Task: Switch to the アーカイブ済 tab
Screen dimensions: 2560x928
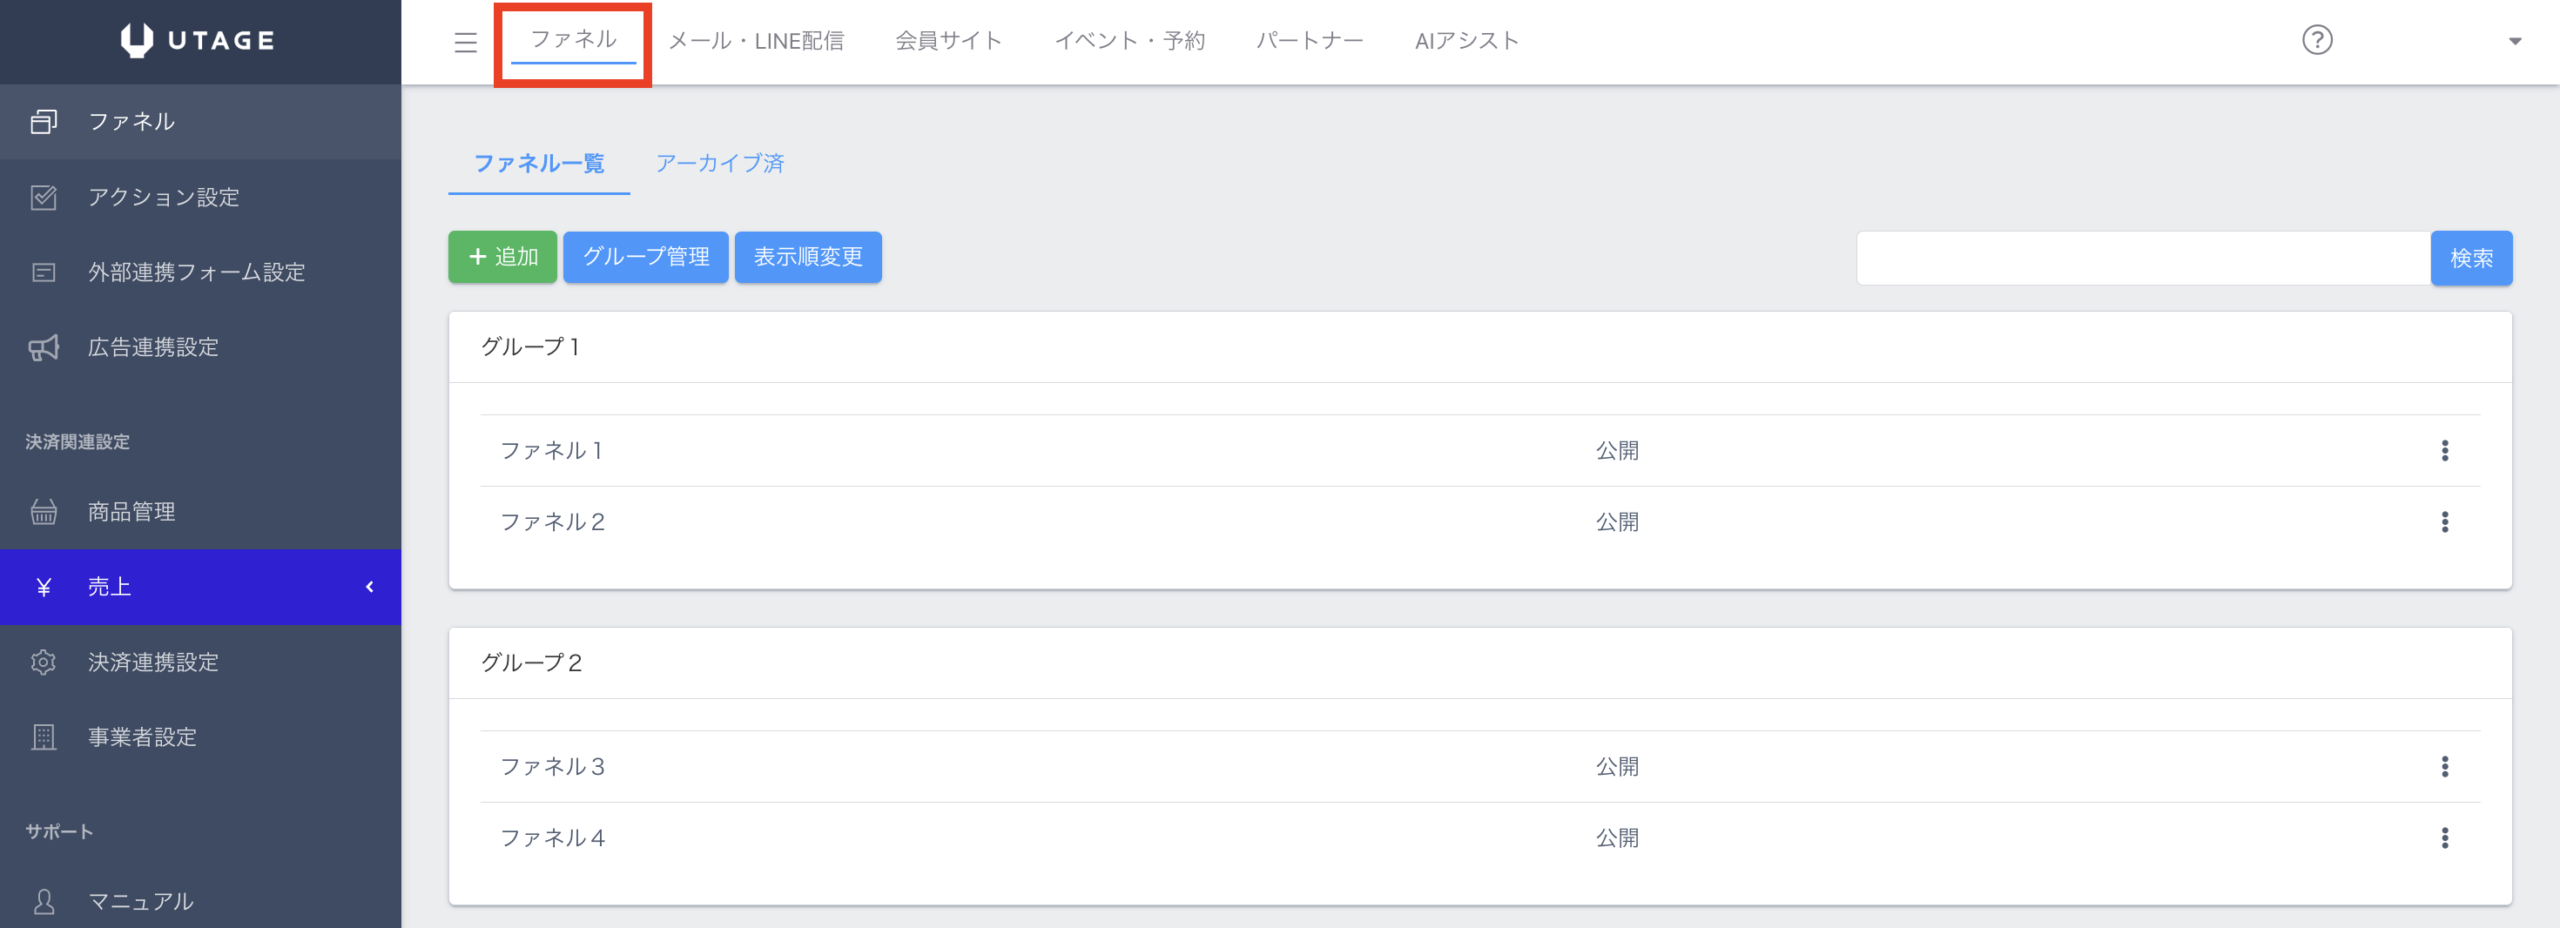Action: [719, 163]
